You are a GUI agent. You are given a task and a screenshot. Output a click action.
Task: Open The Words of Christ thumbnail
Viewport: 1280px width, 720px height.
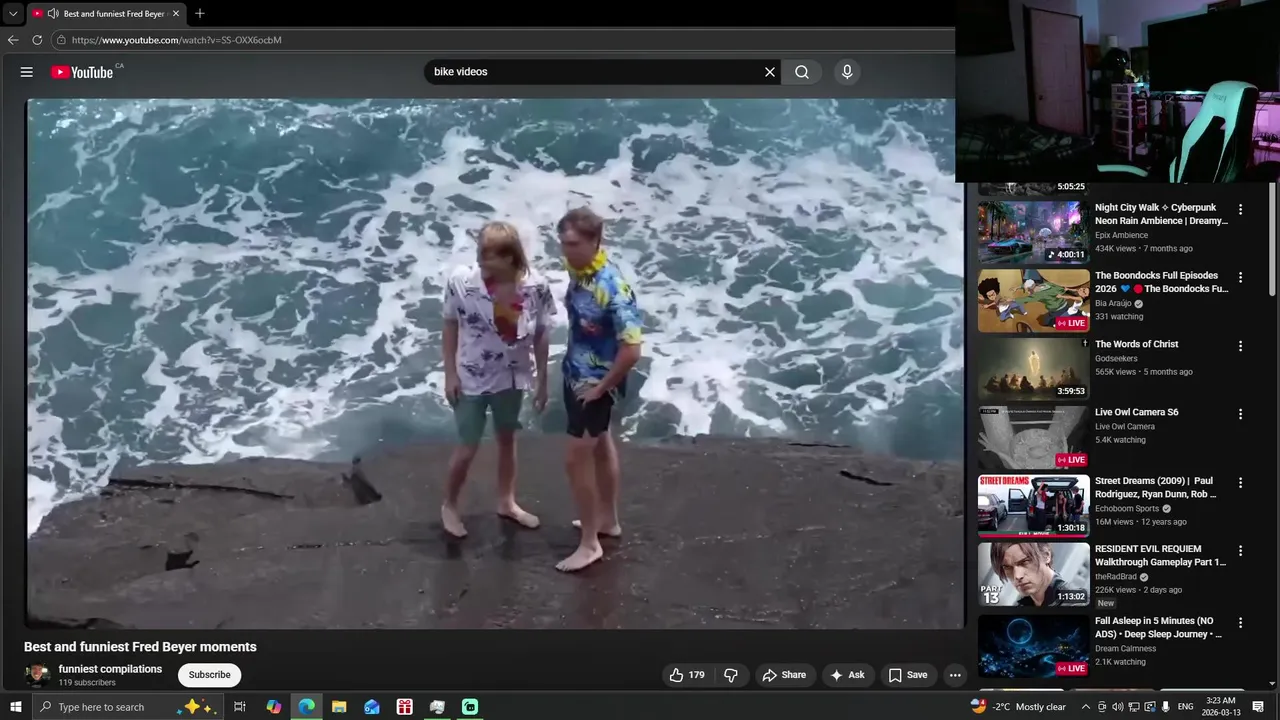pyautogui.click(x=1034, y=369)
